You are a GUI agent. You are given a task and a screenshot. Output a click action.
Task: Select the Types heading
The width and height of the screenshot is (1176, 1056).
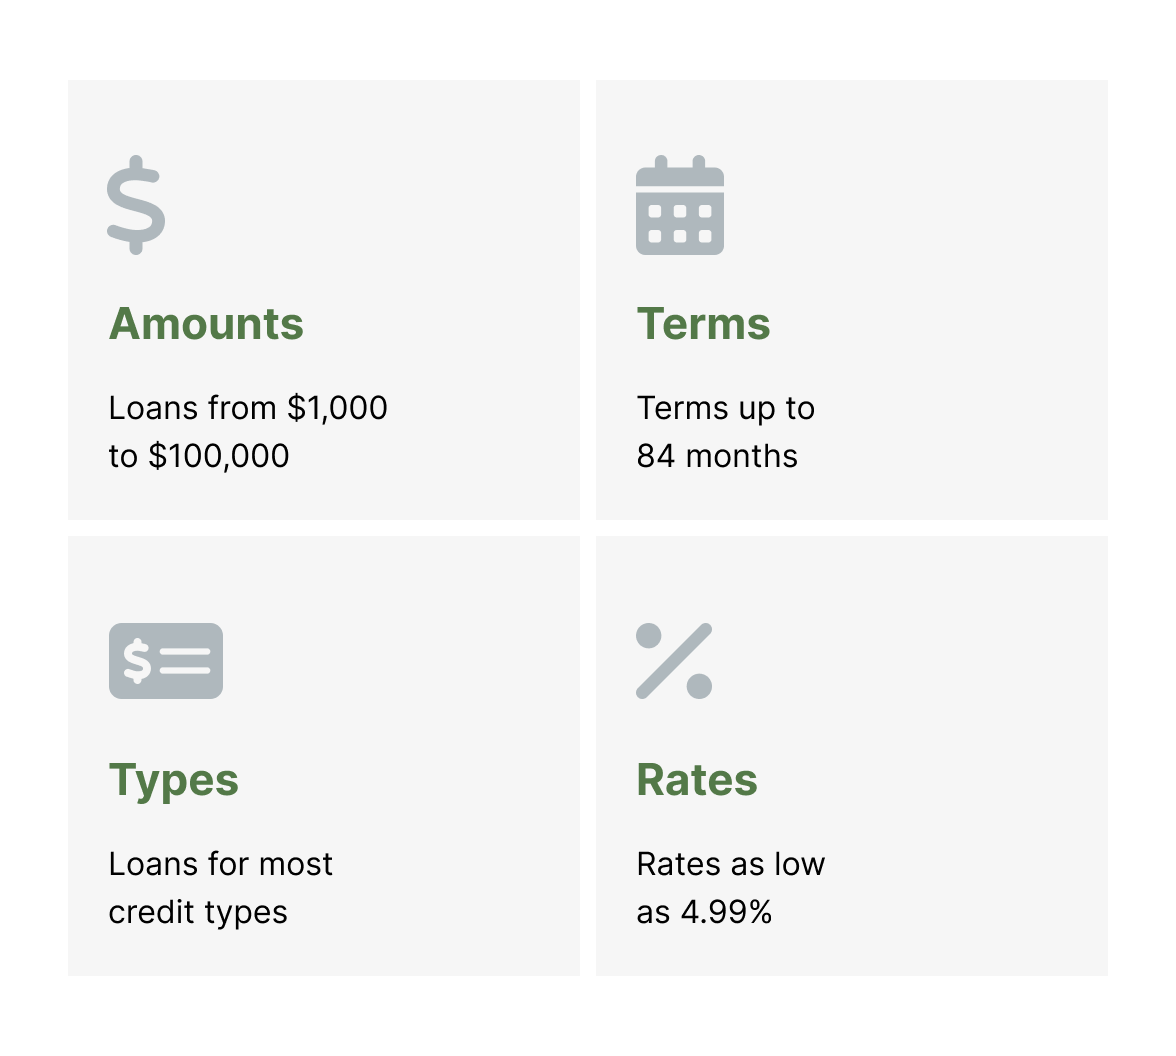click(x=174, y=781)
